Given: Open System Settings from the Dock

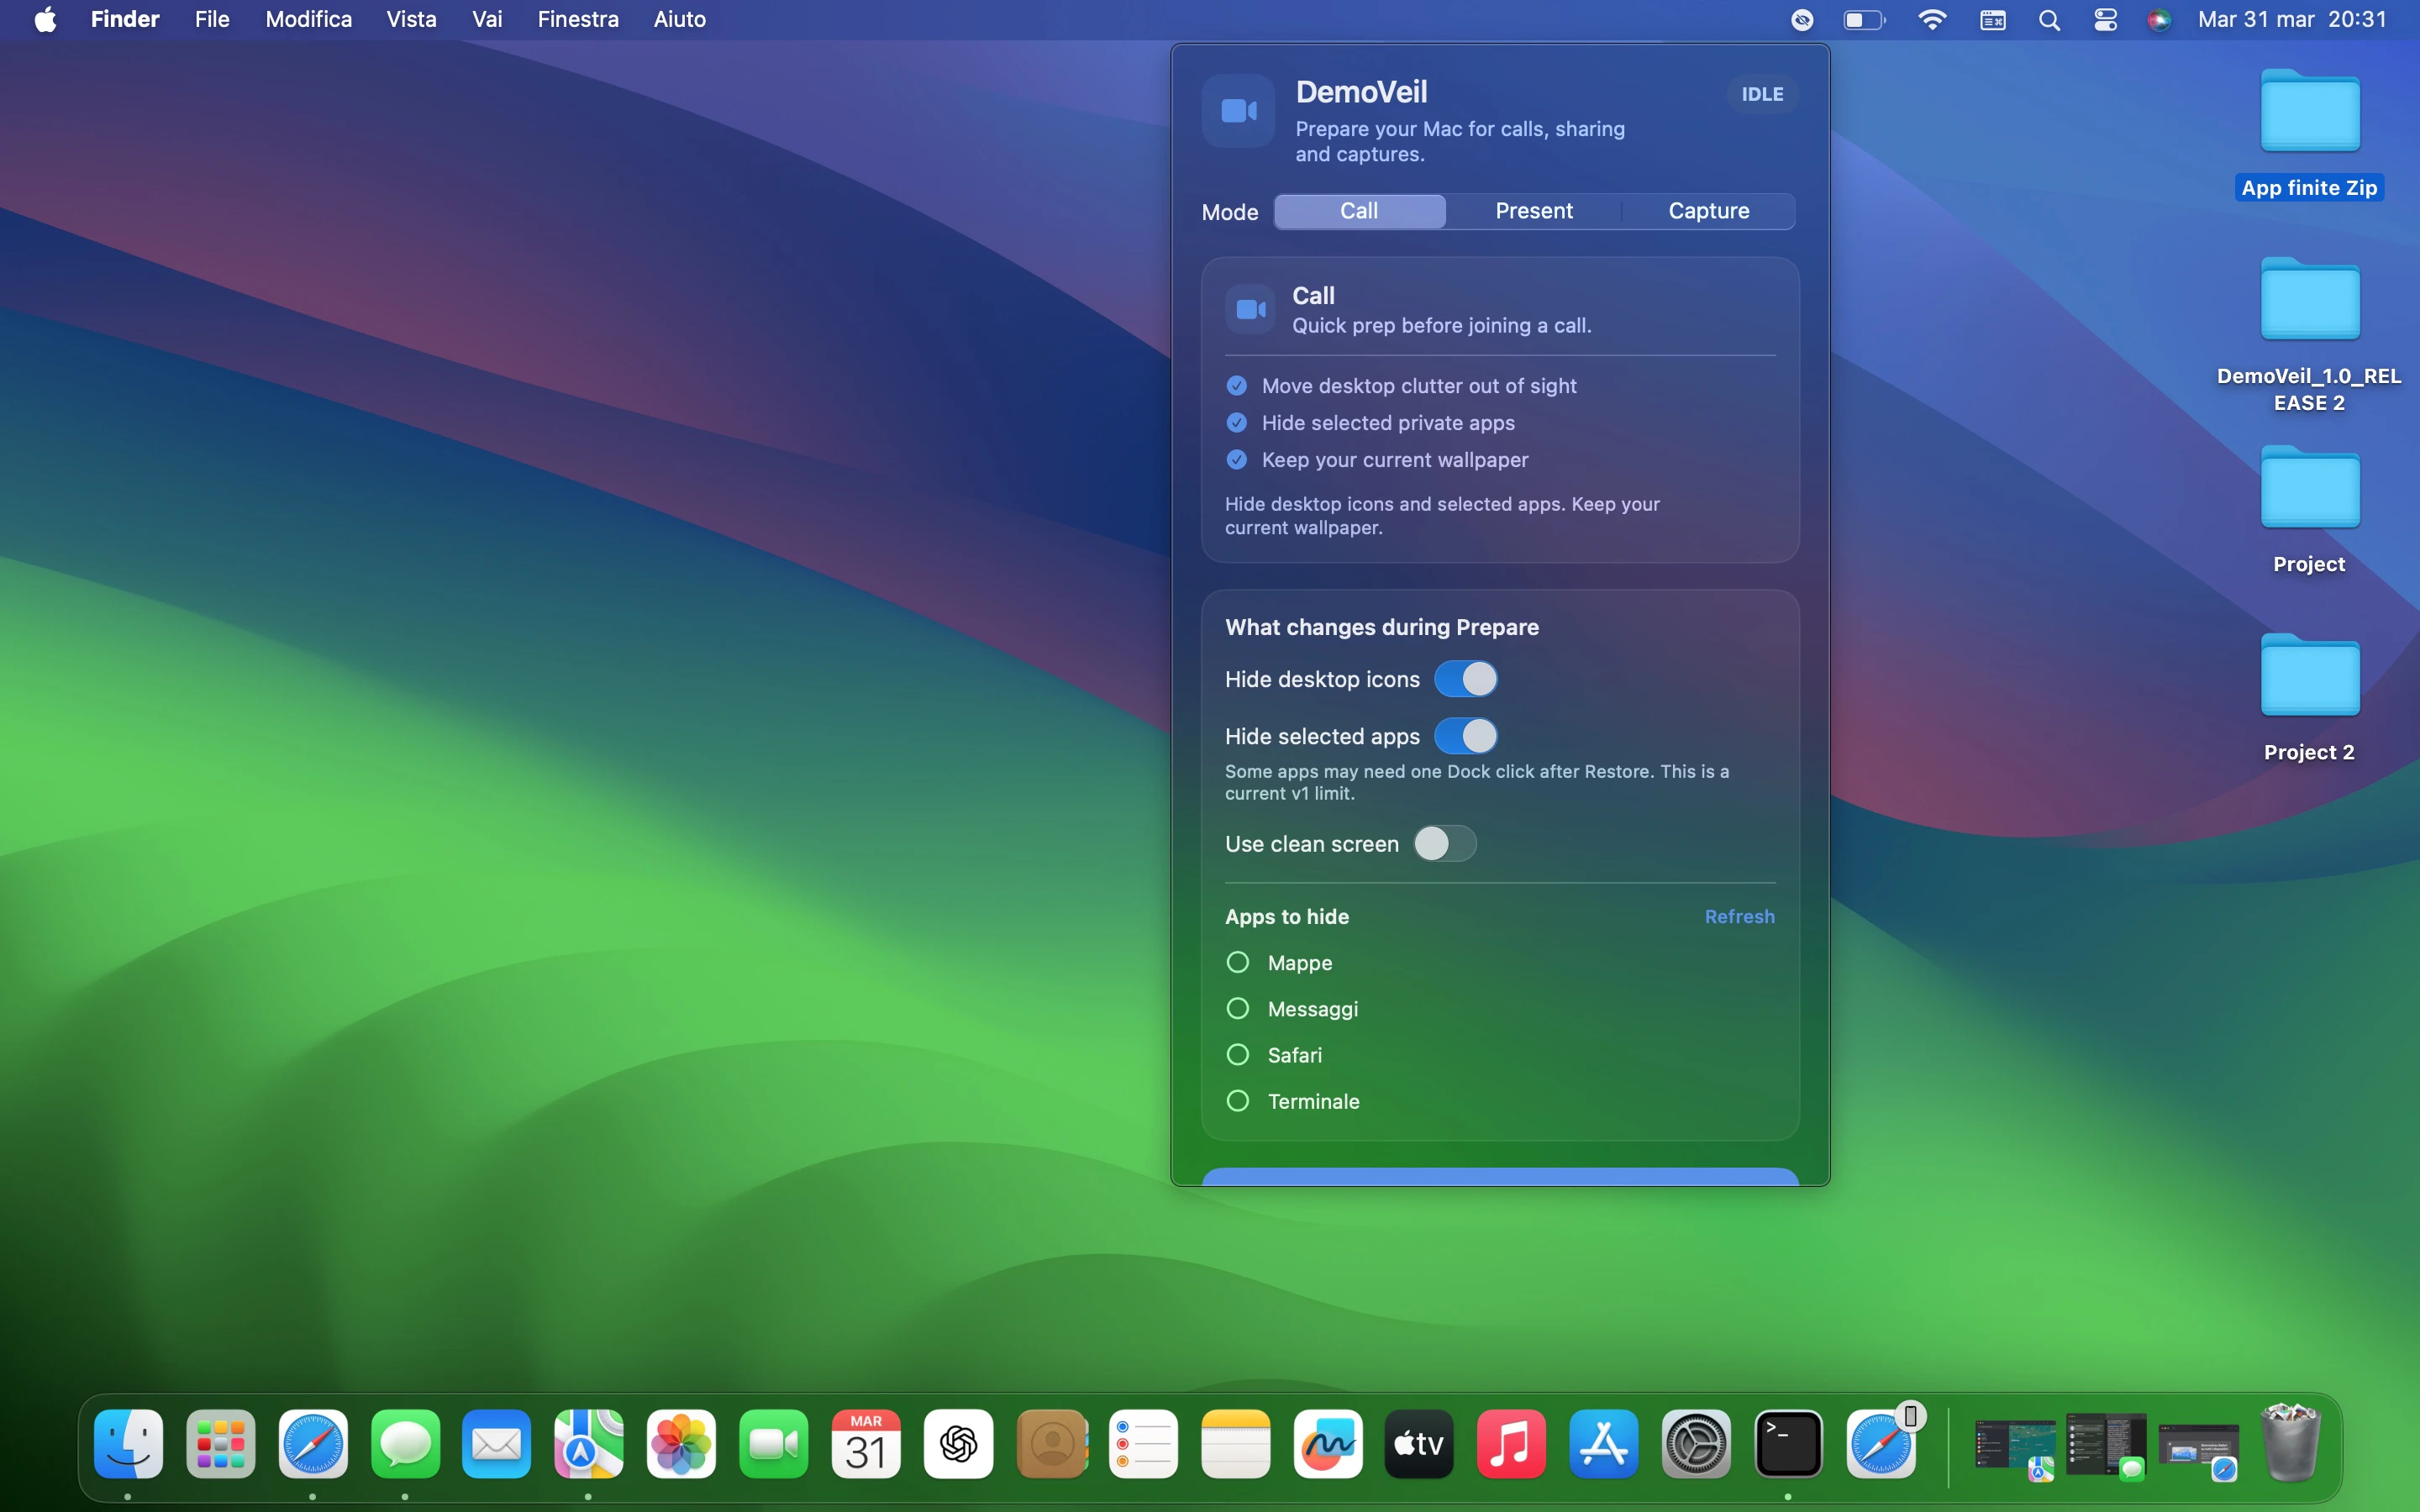Looking at the screenshot, I should (x=1696, y=1443).
